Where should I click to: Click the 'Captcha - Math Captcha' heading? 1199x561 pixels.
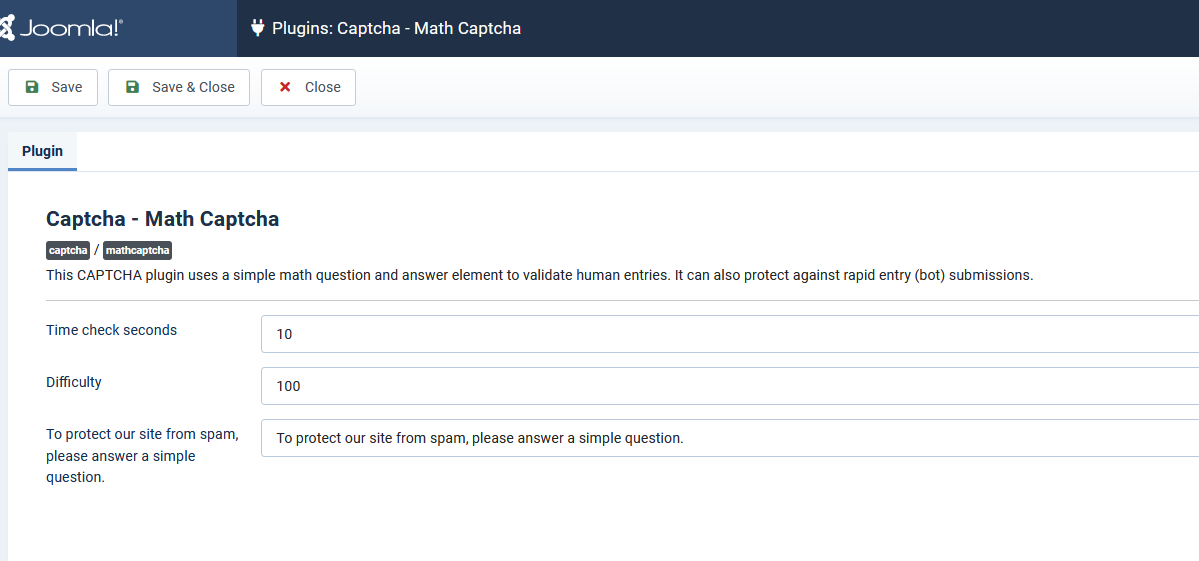click(x=162, y=219)
